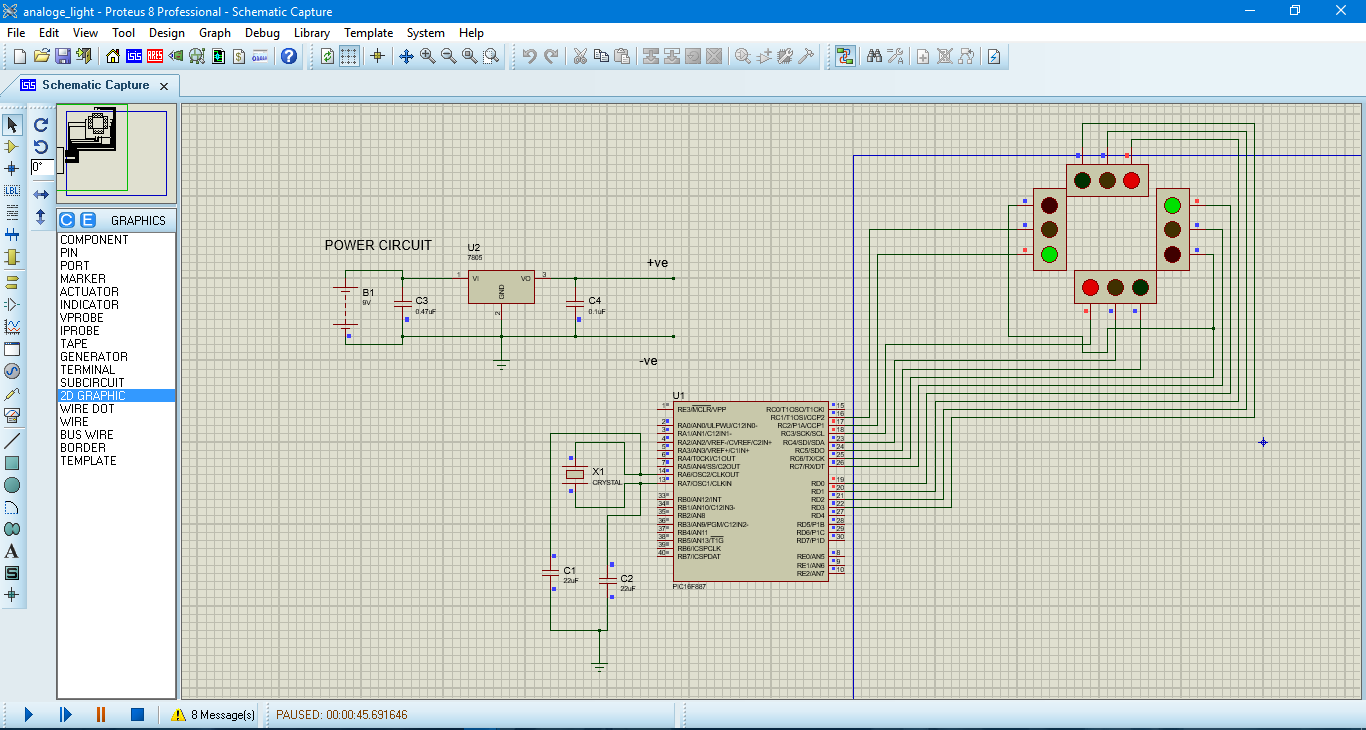This screenshot has width=1366, height=730.
Task: Step the simulation forward
Action: tap(65, 714)
